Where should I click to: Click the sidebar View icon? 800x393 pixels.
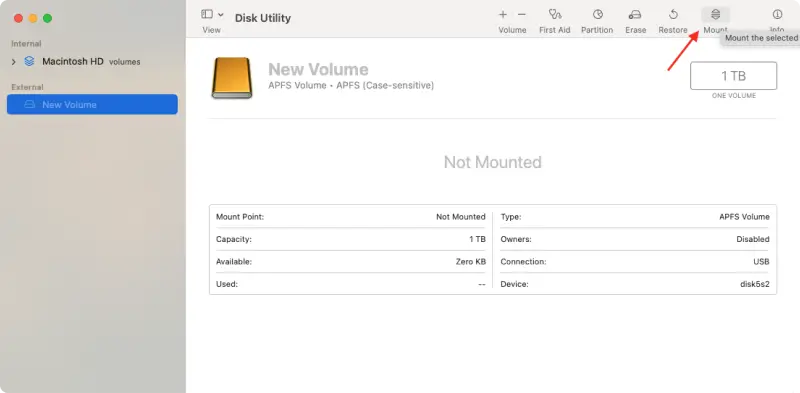pos(207,14)
